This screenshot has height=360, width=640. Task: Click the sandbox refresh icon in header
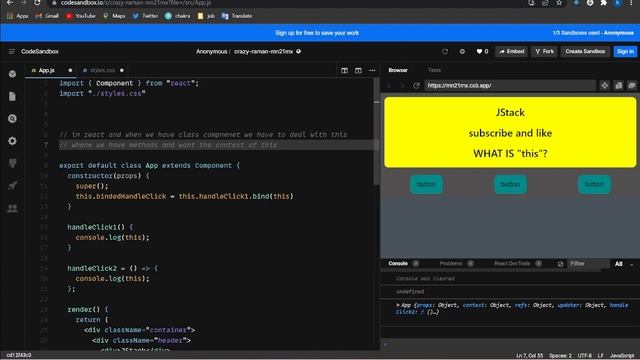click(x=445, y=51)
